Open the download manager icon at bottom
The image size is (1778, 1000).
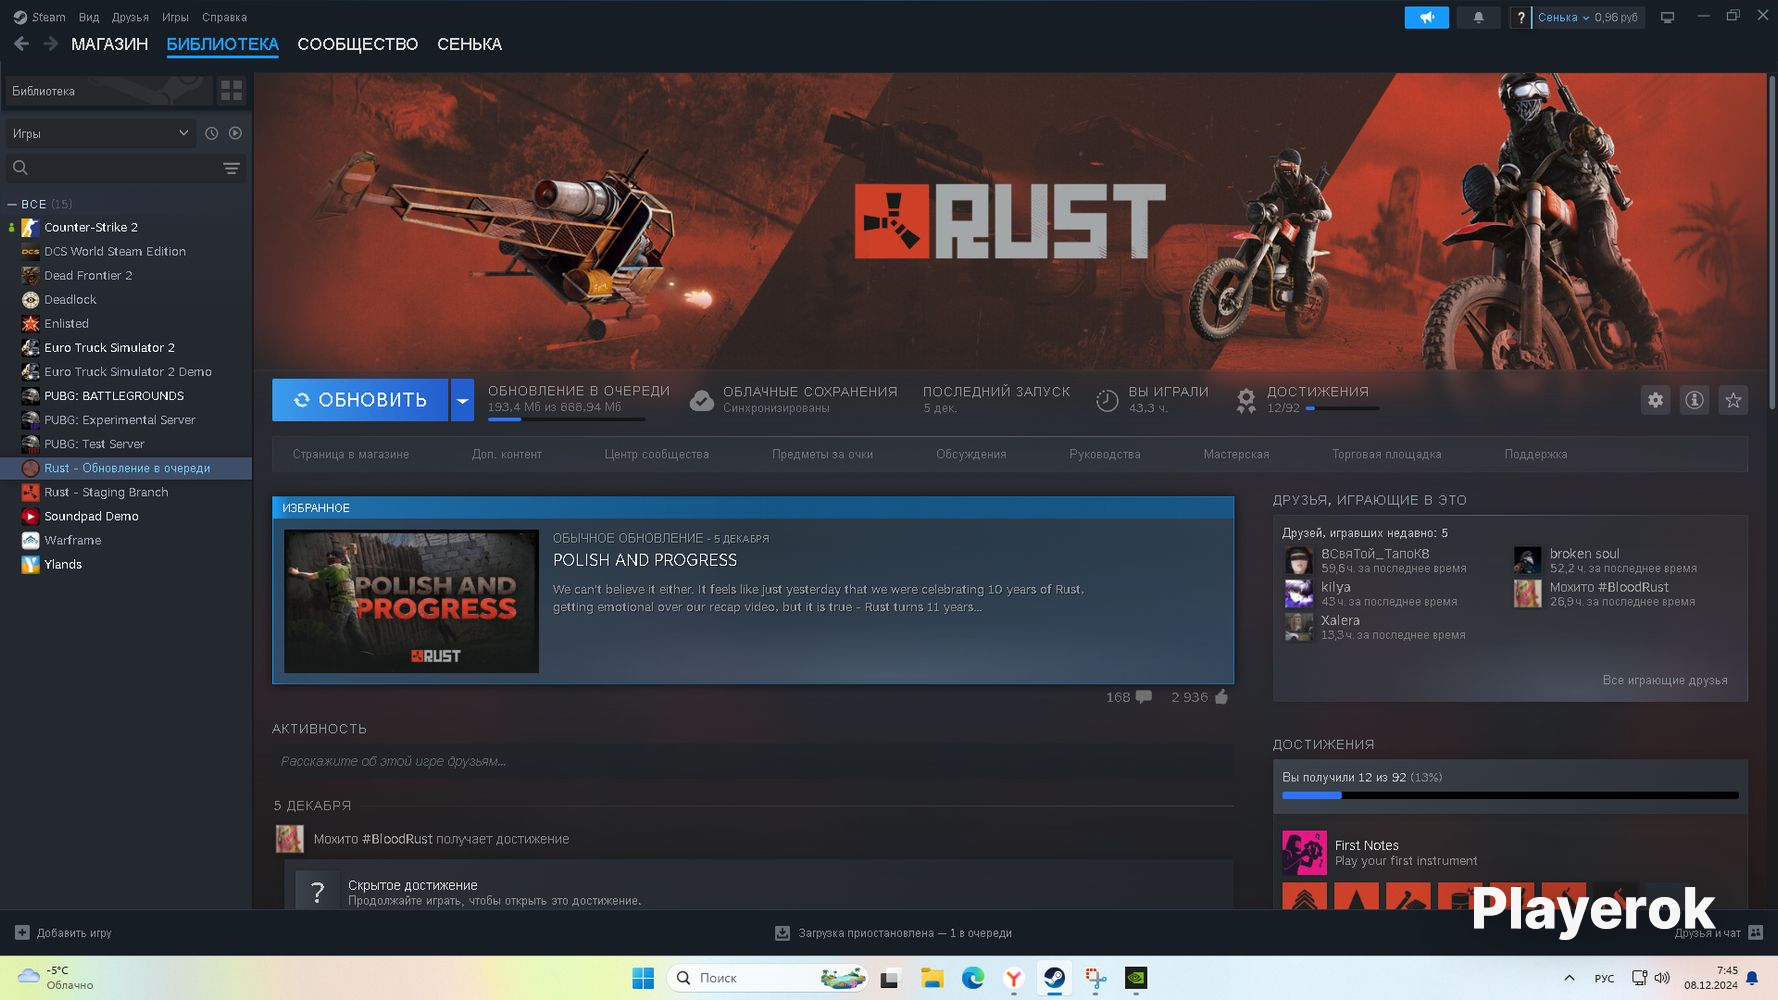(782, 933)
